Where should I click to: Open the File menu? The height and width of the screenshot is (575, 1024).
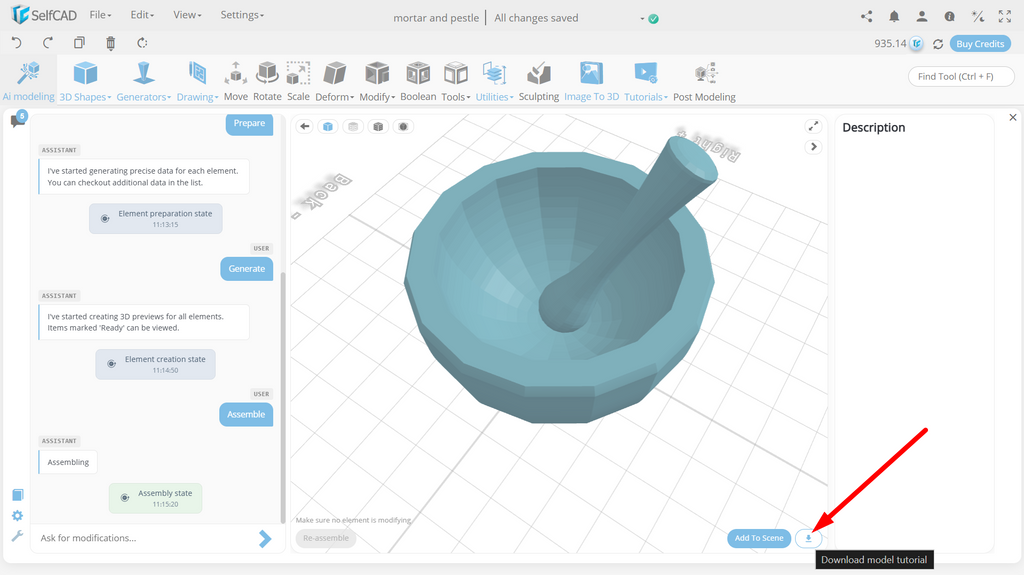tap(100, 15)
